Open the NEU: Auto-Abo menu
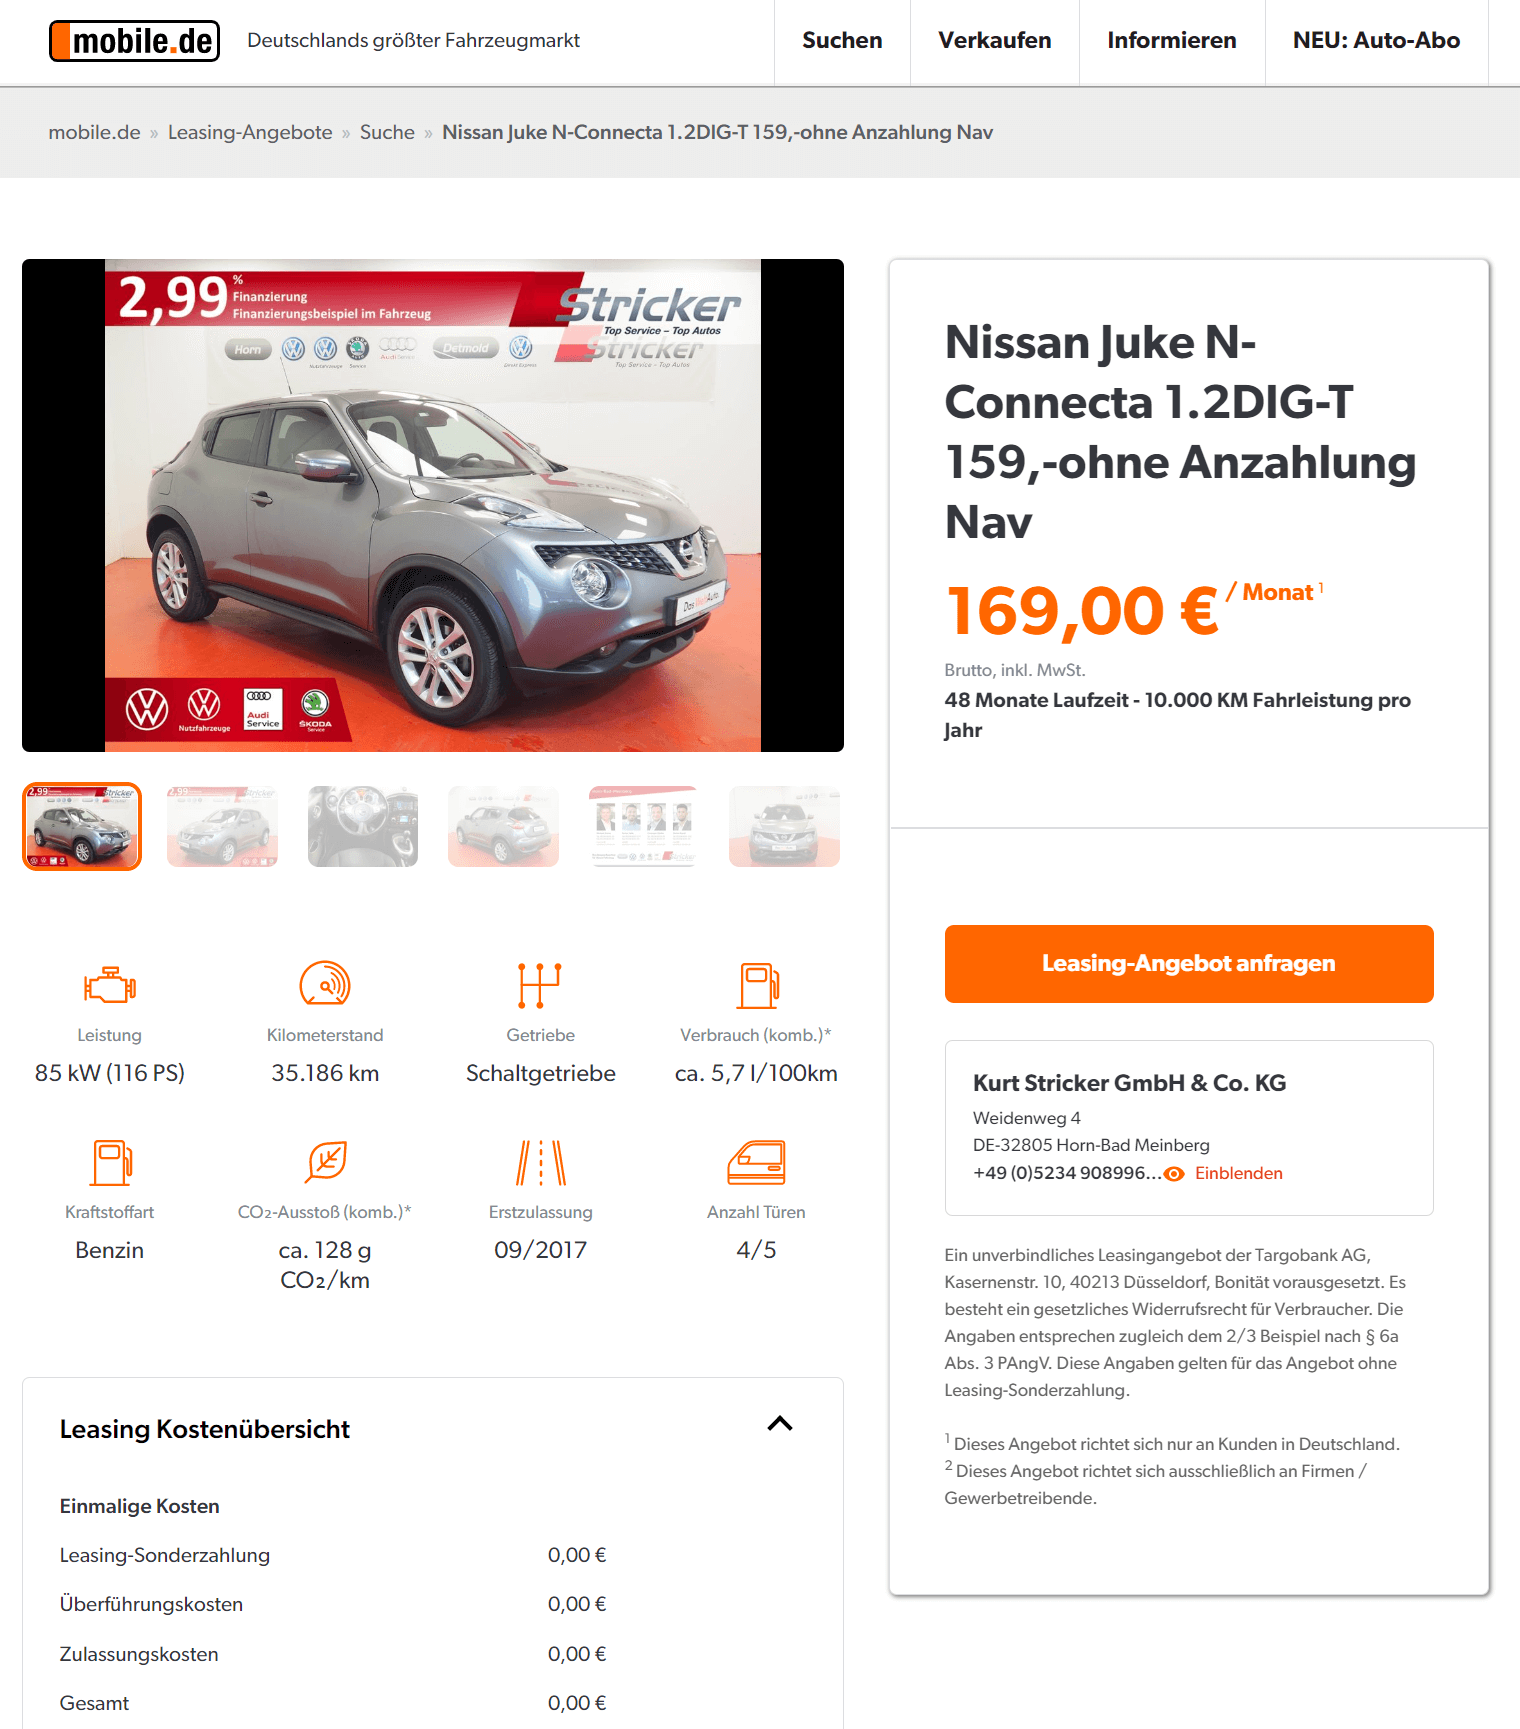The height and width of the screenshot is (1729, 1520). (1377, 41)
